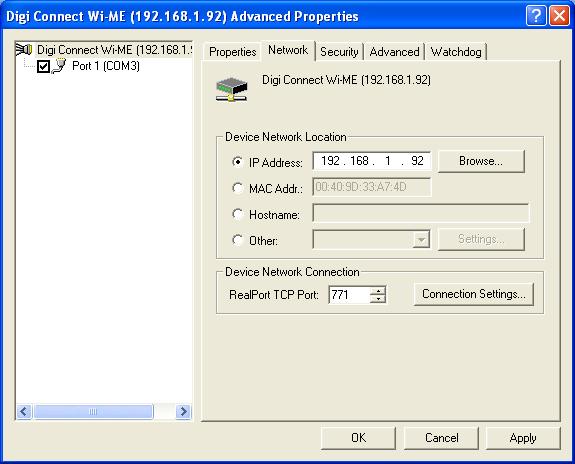Switch to the Watchdog tab
Image resolution: width=575 pixels, height=464 pixels.
tap(456, 52)
